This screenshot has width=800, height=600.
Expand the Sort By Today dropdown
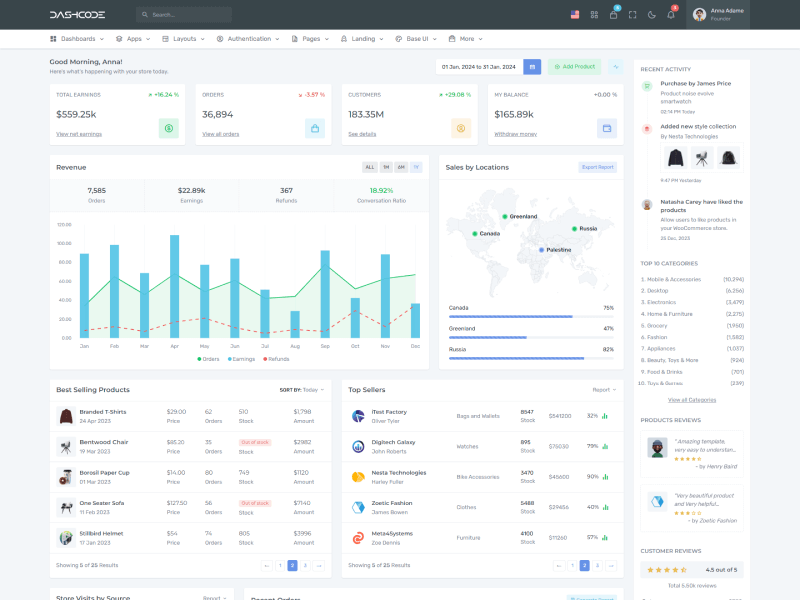(301, 390)
